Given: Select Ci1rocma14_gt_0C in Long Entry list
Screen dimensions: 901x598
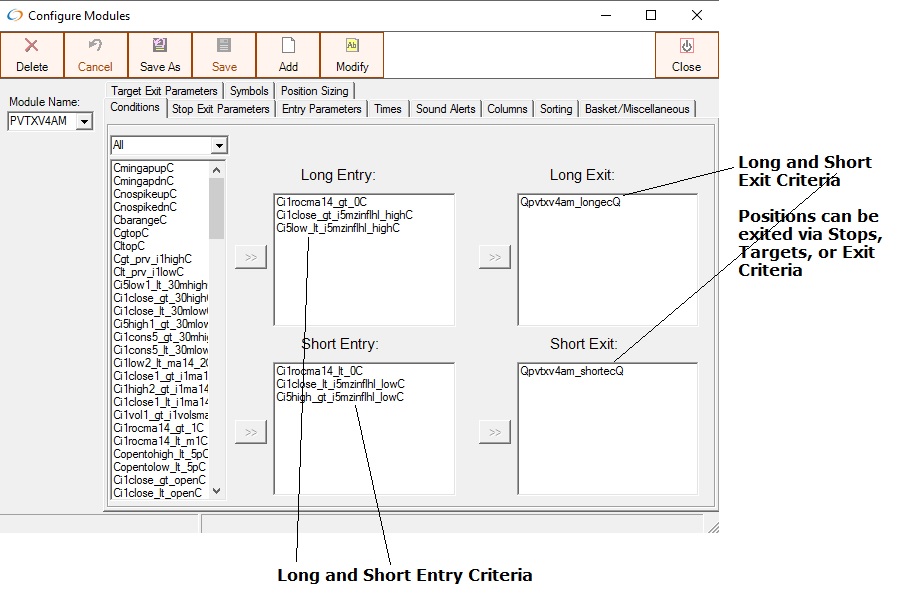Looking at the screenshot, I should click(322, 201).
